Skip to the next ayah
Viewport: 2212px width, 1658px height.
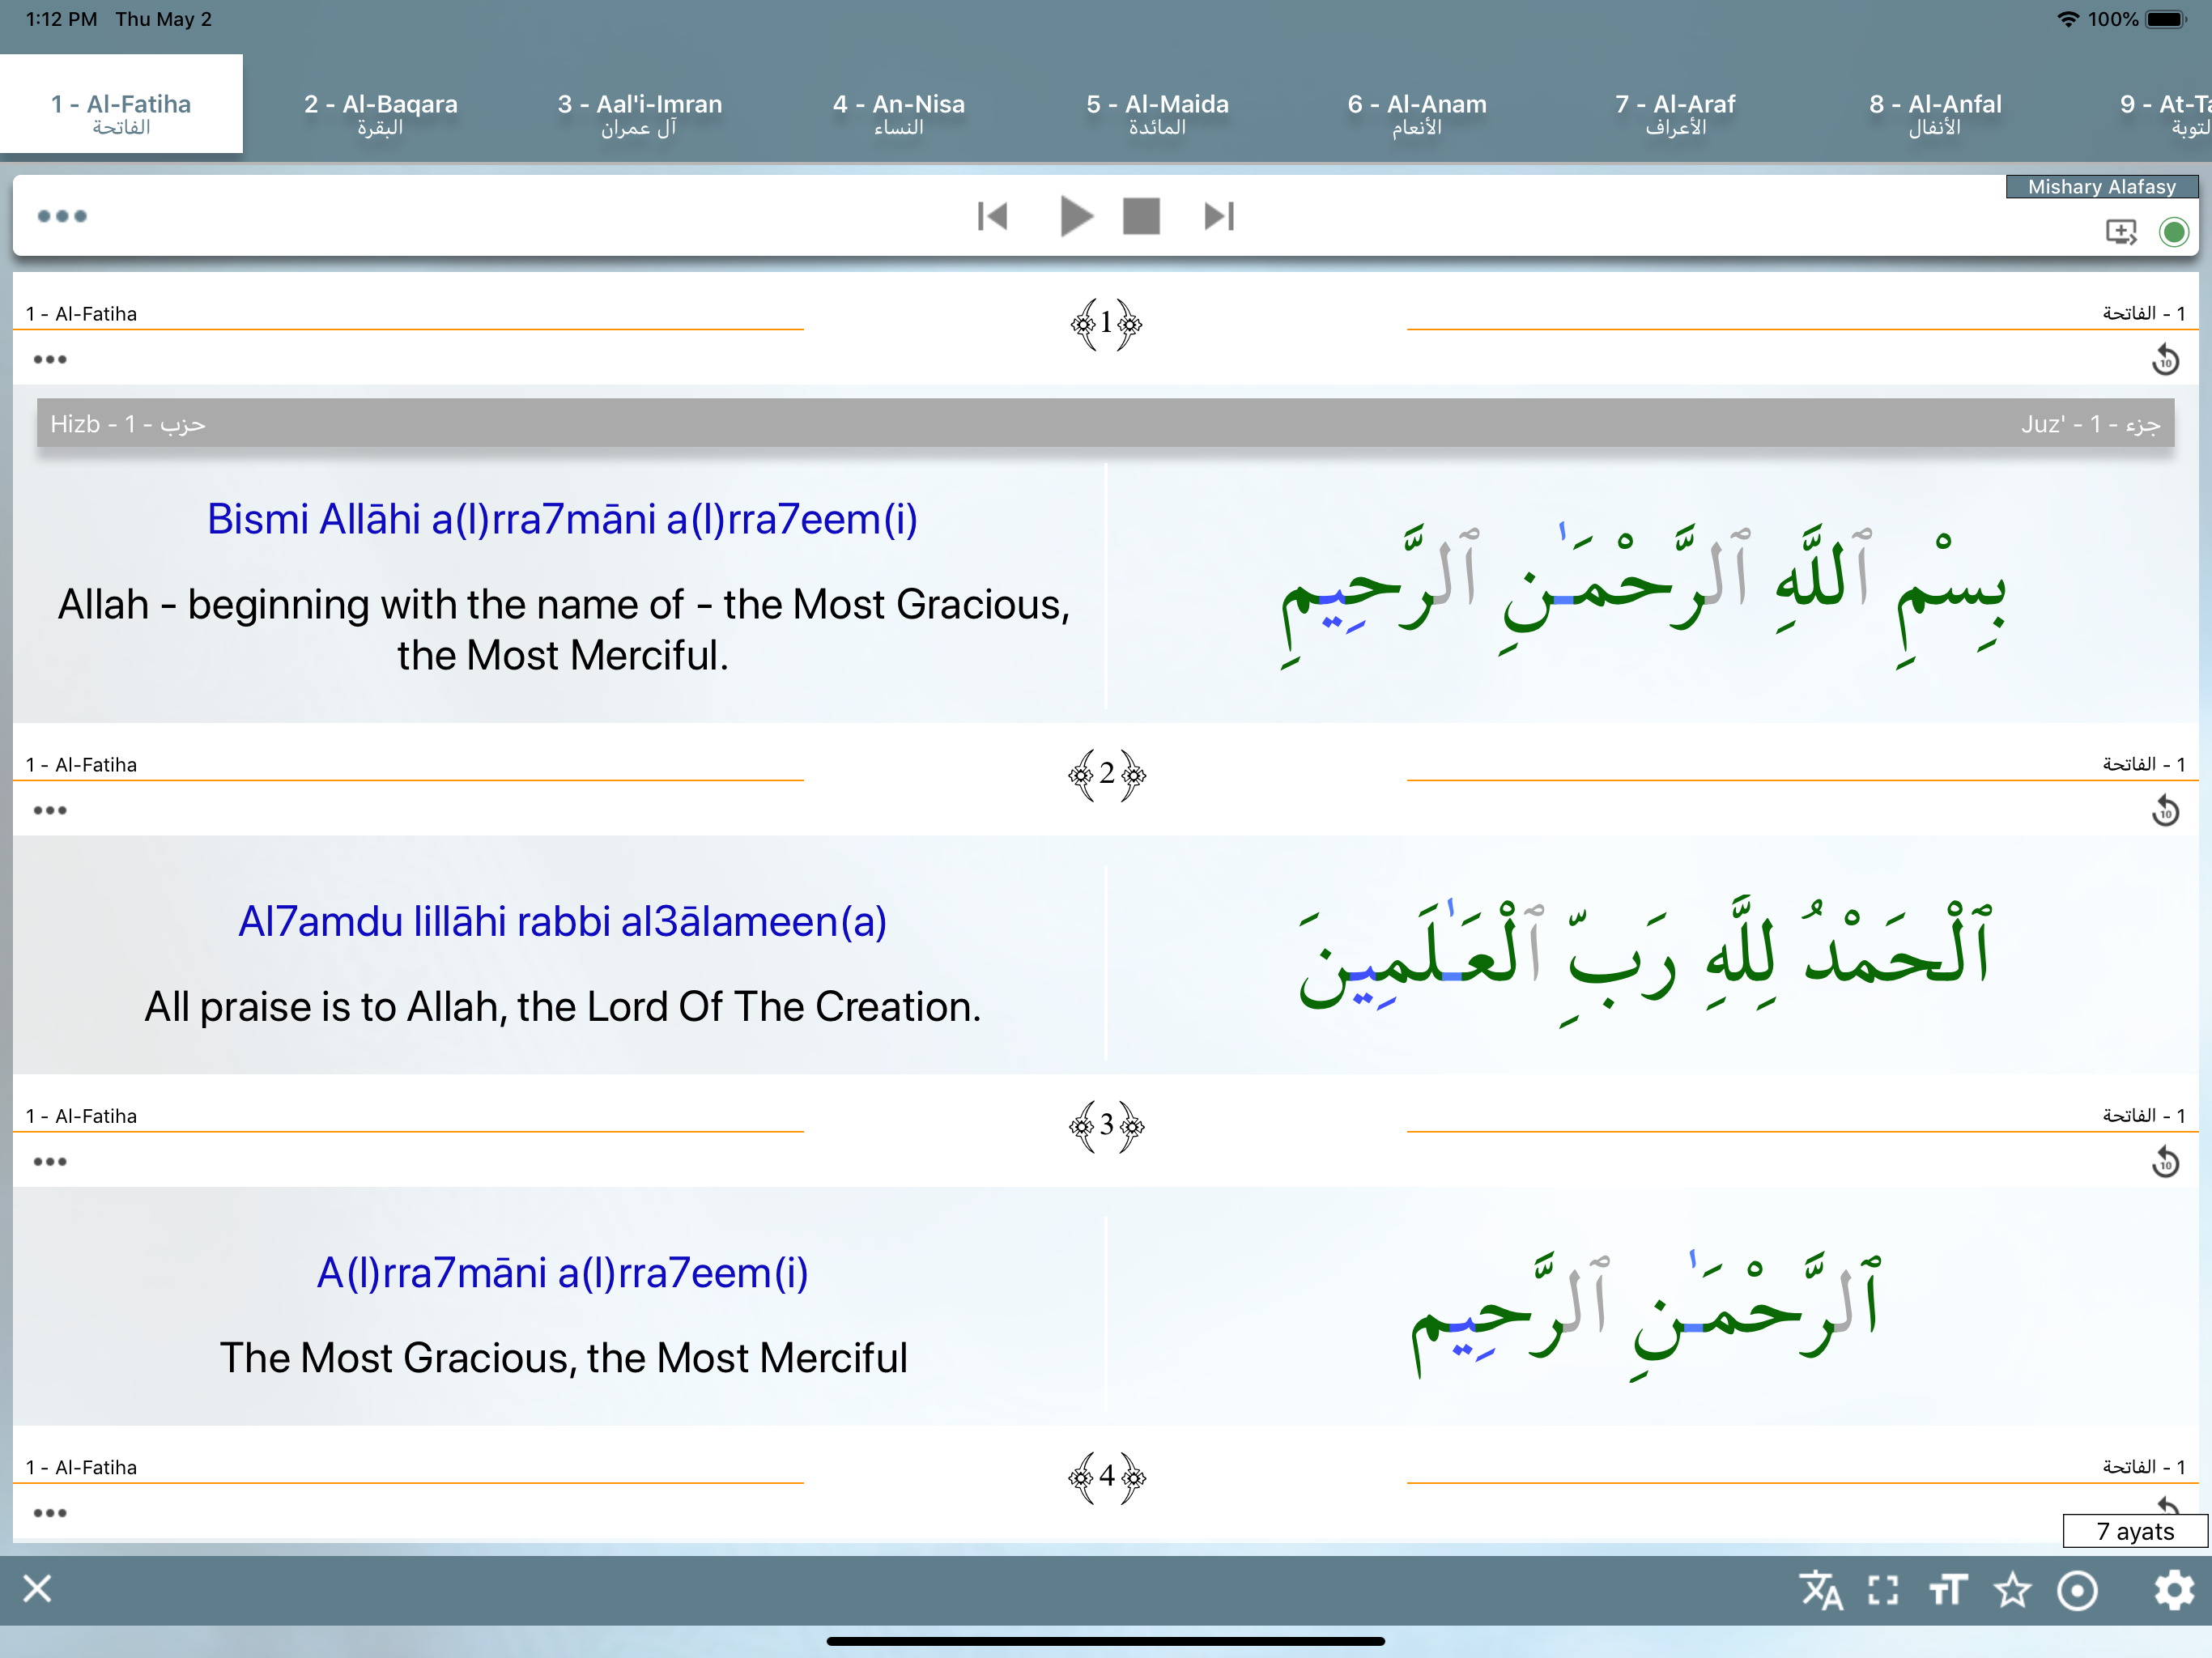pyautogui.click(x=1219, y=216)
